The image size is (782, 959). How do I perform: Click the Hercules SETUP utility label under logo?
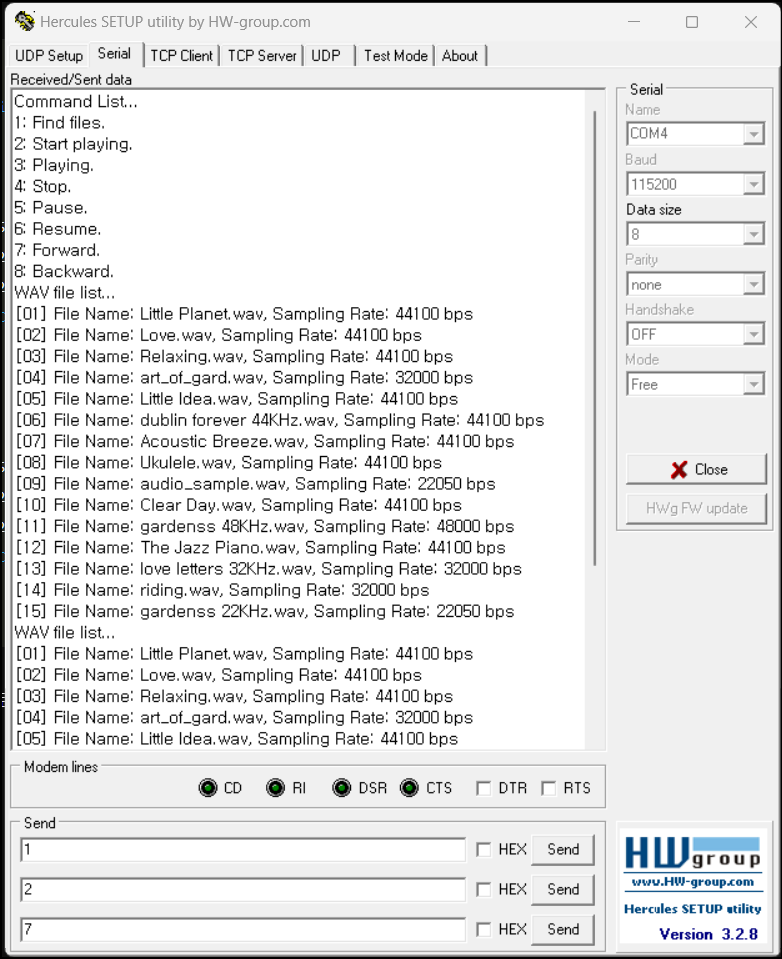pyautogui.click(x=692, y=909)
